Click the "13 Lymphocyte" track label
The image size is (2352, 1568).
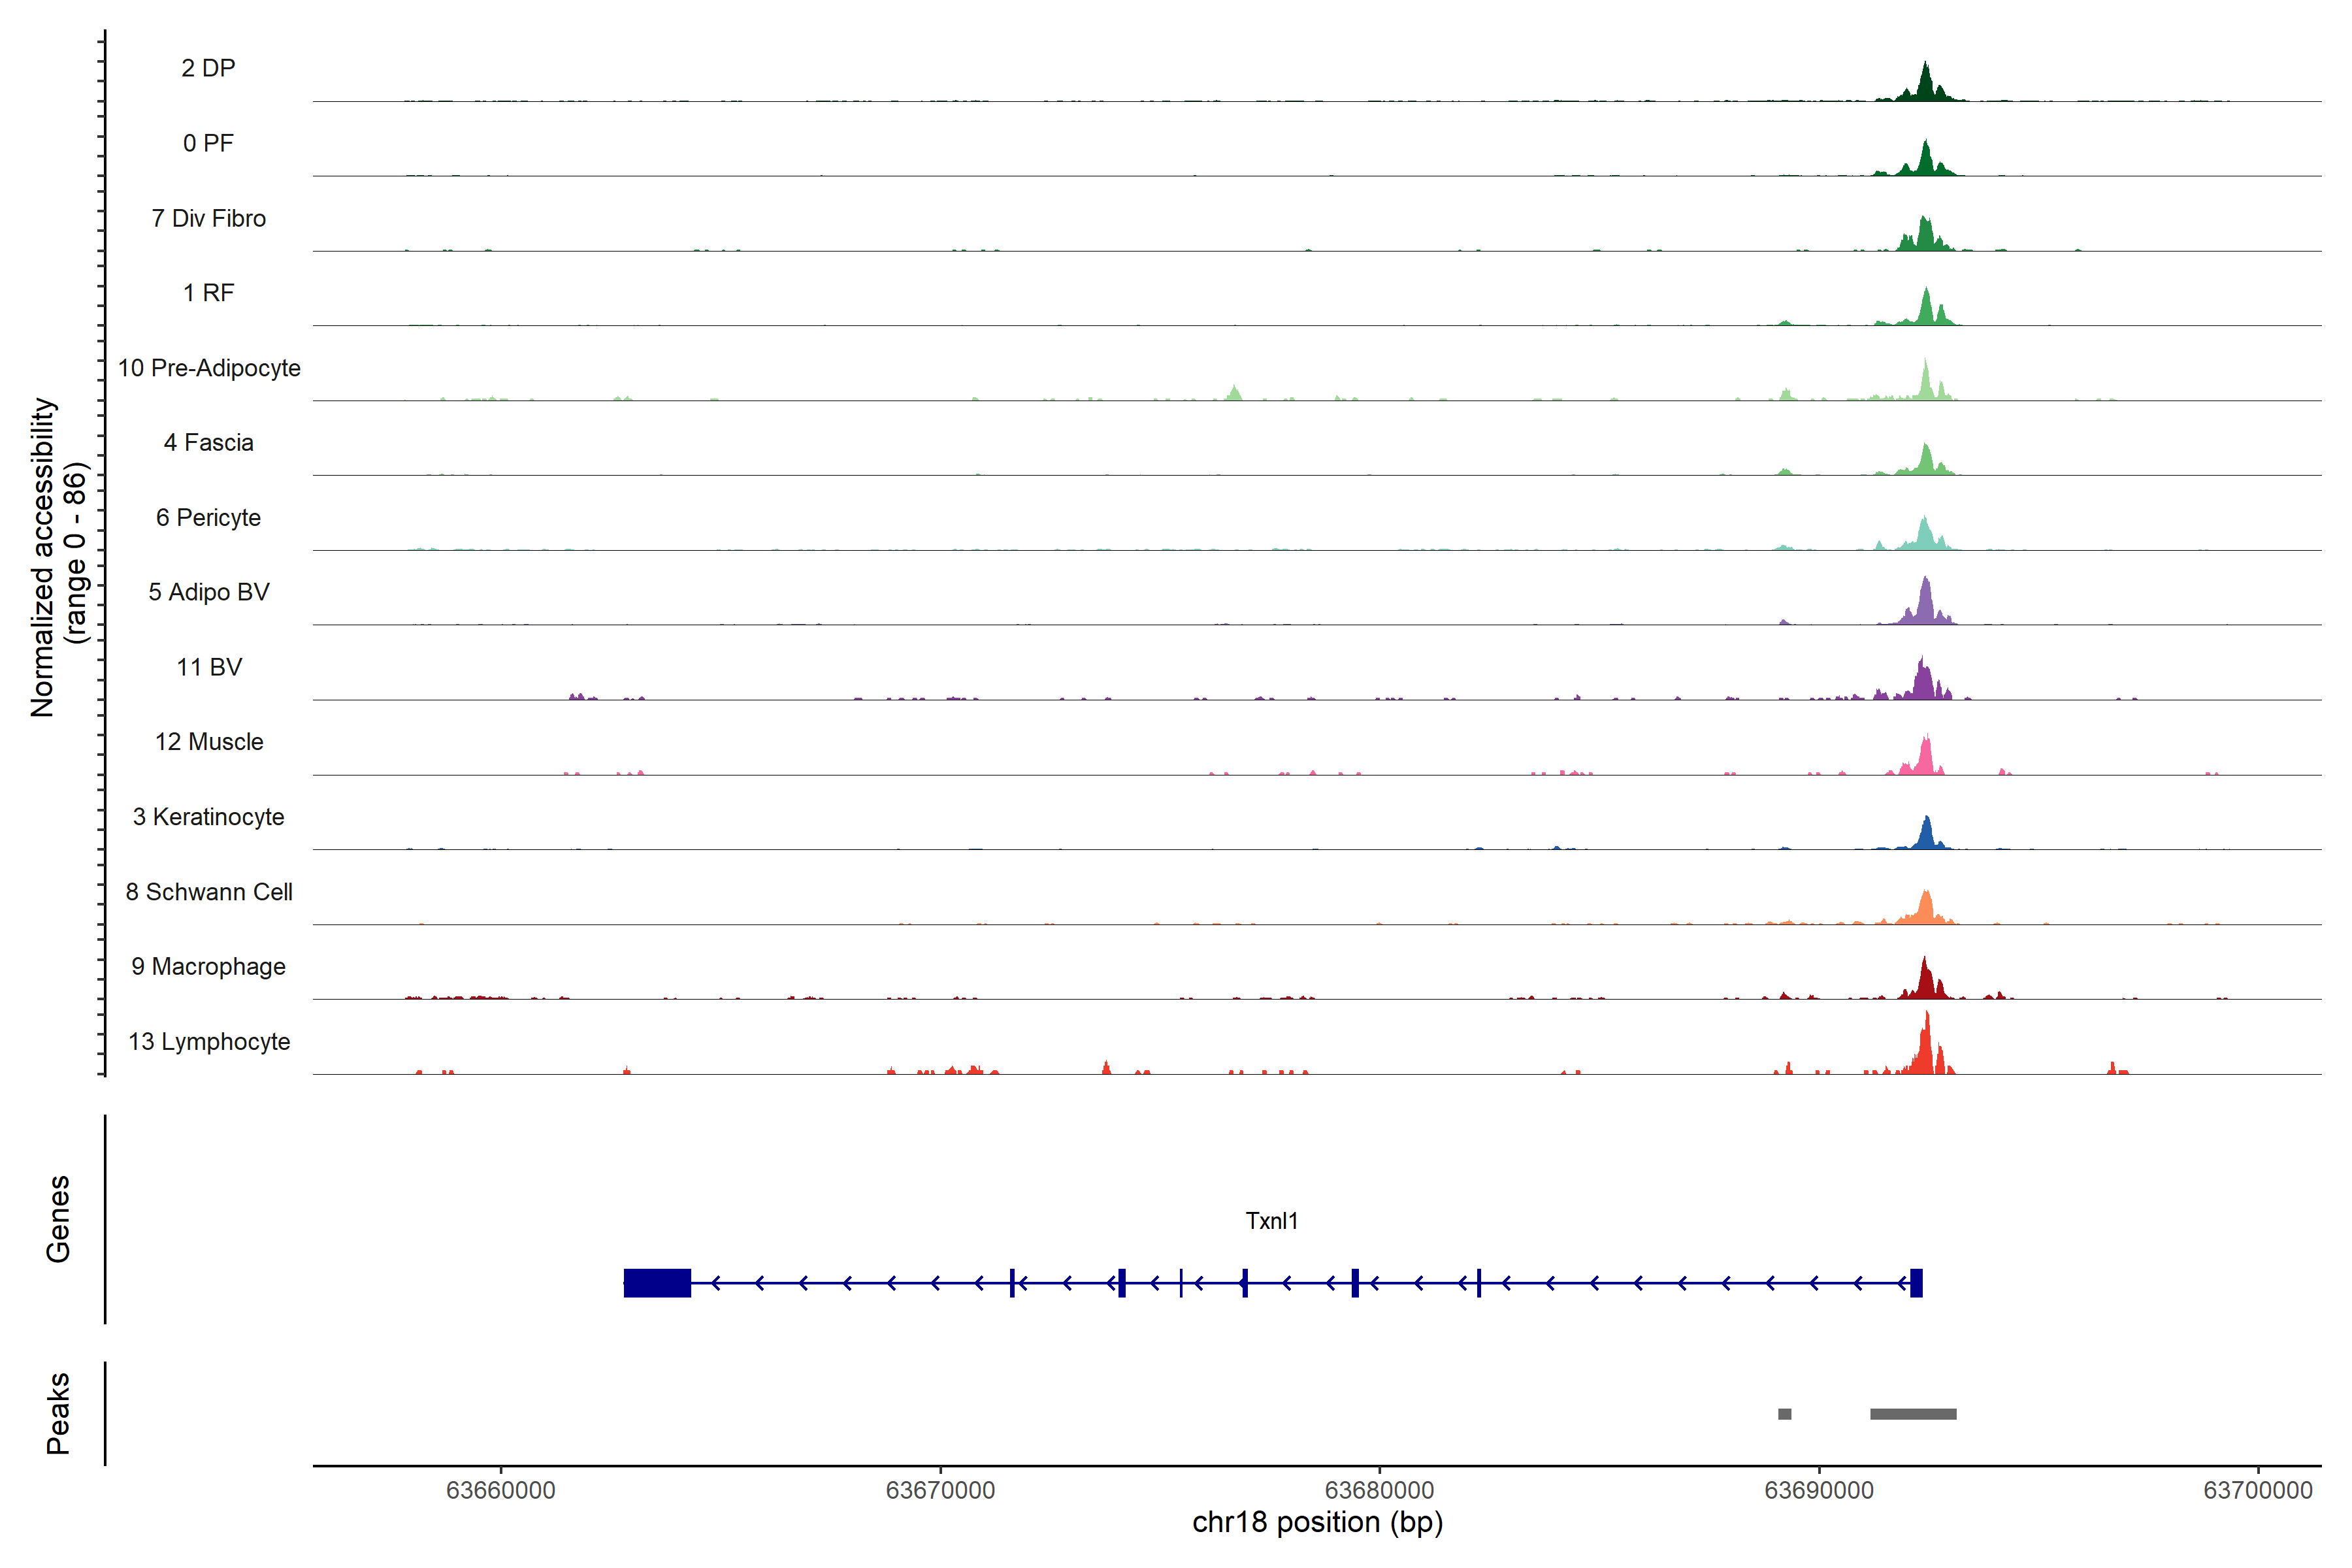[x=209, y=1041]
